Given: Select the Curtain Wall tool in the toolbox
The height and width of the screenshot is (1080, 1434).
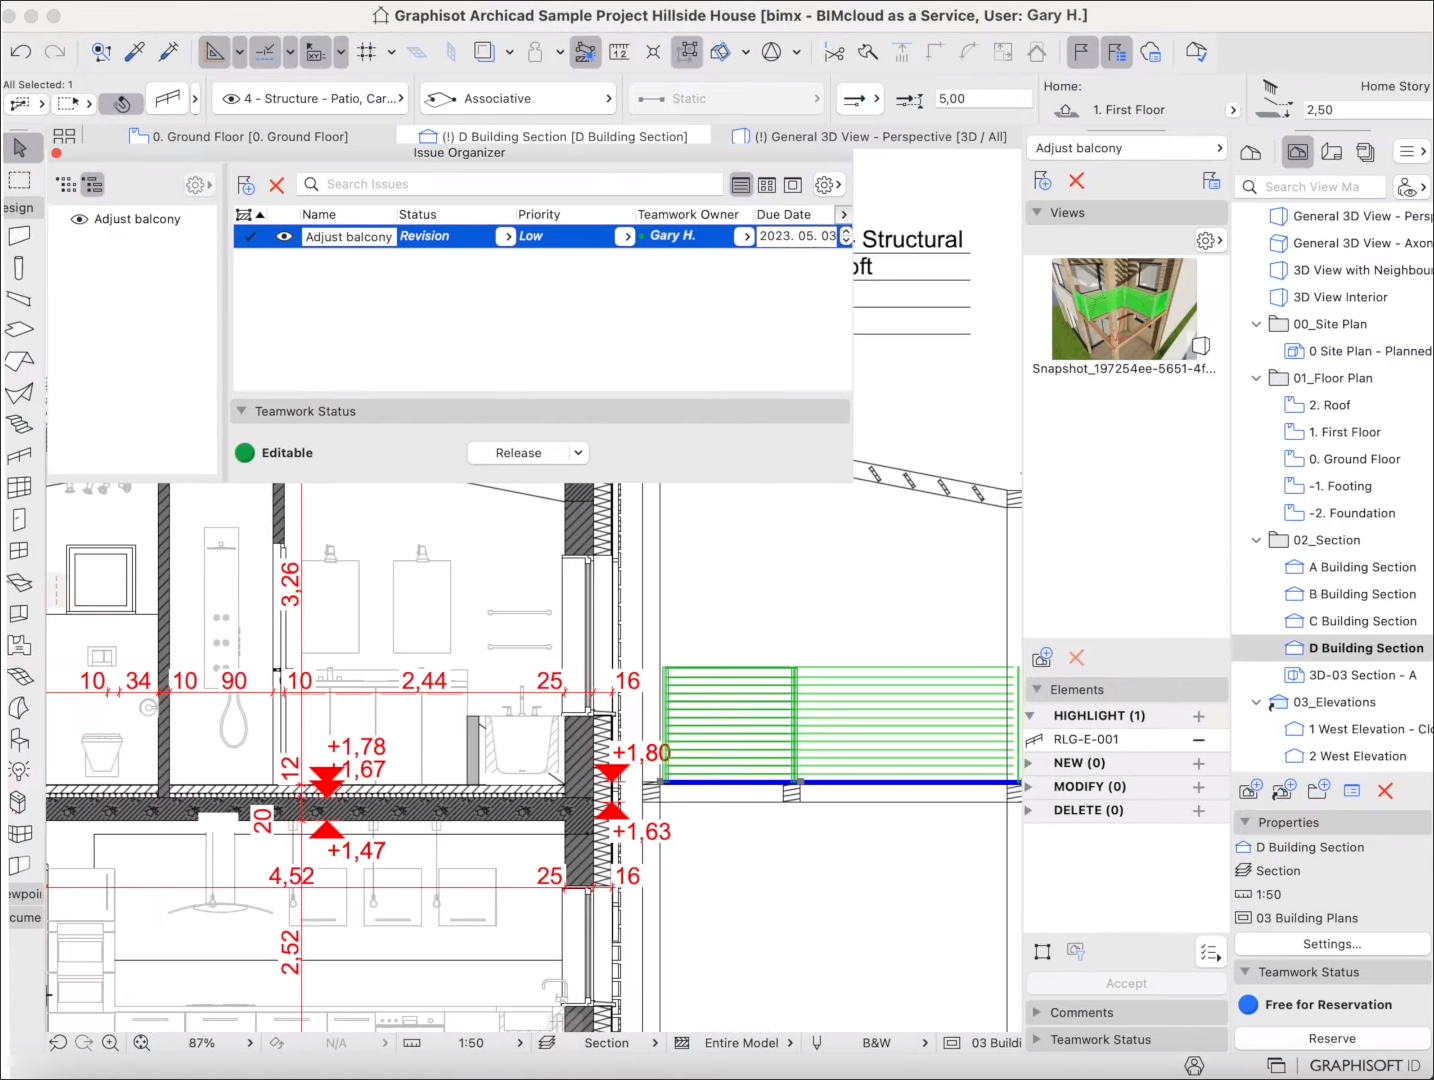Looking at the screenshot, I should [19, 487].
